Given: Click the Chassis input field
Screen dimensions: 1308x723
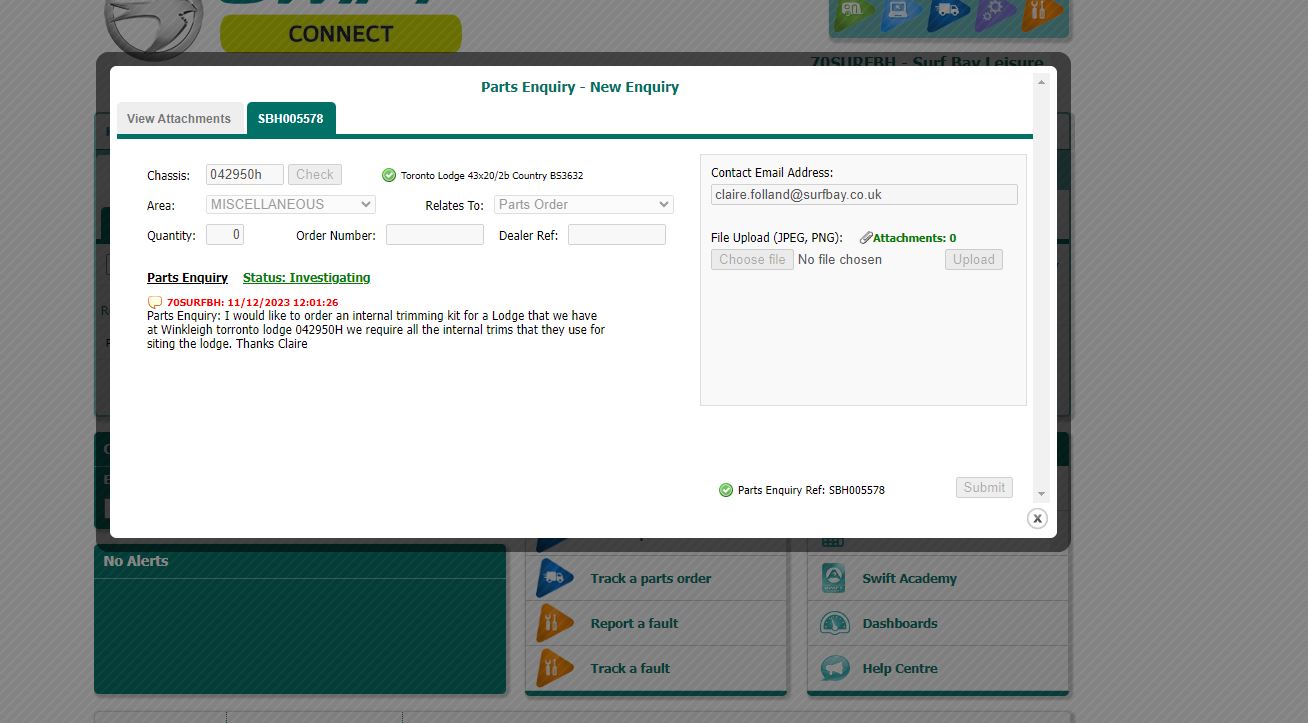Looking at the screenshot, I should click(245, 175).
